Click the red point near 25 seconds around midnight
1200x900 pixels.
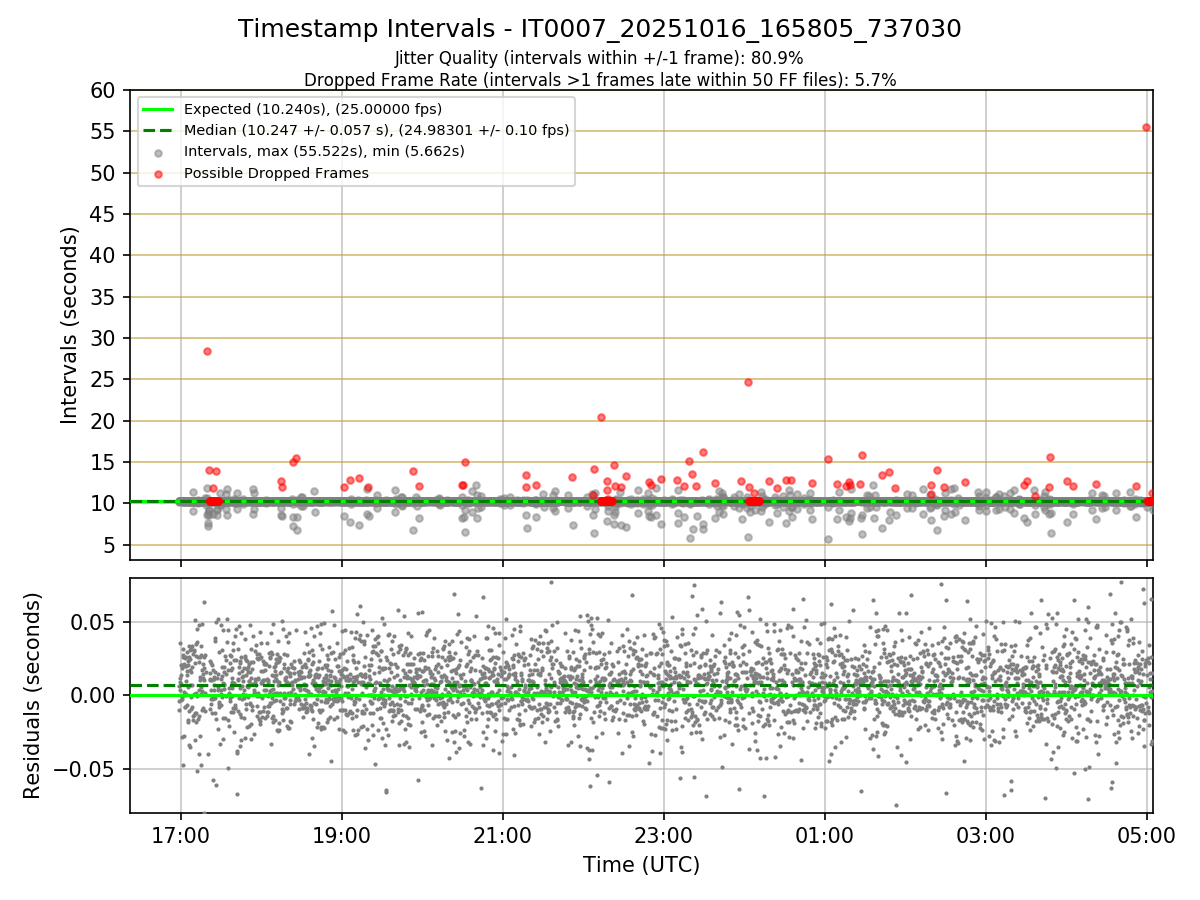point(748,382)
